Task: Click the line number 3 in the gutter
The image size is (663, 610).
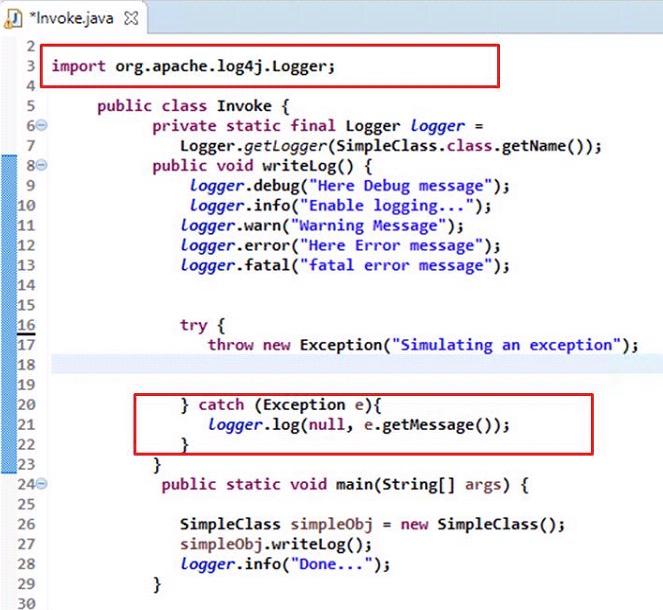Action: [x=31, y=66]
